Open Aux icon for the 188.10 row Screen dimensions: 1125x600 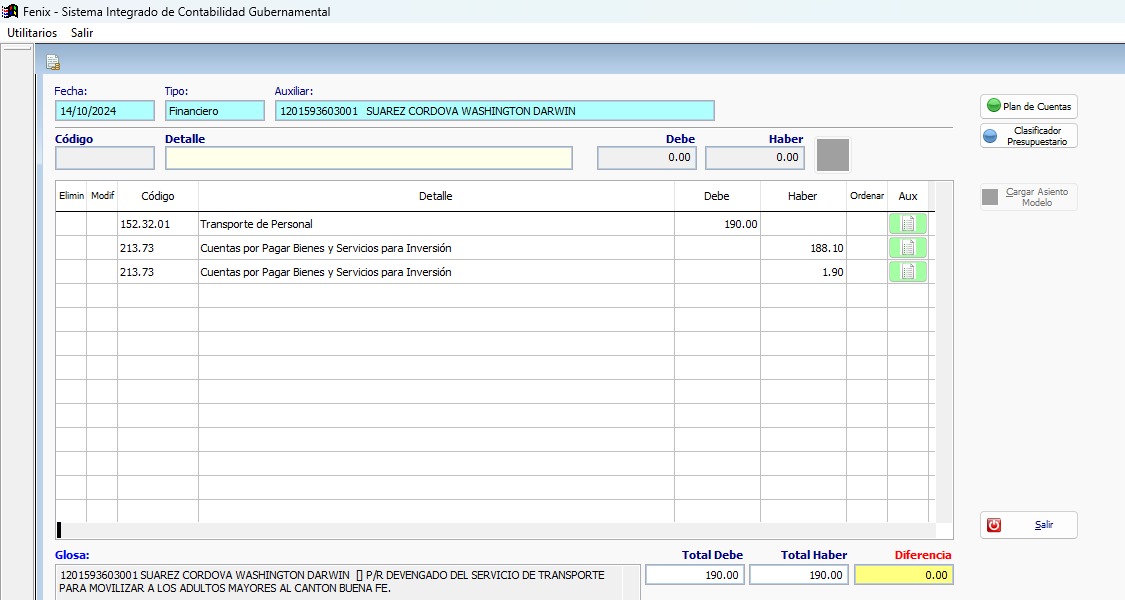click(907, 248)
